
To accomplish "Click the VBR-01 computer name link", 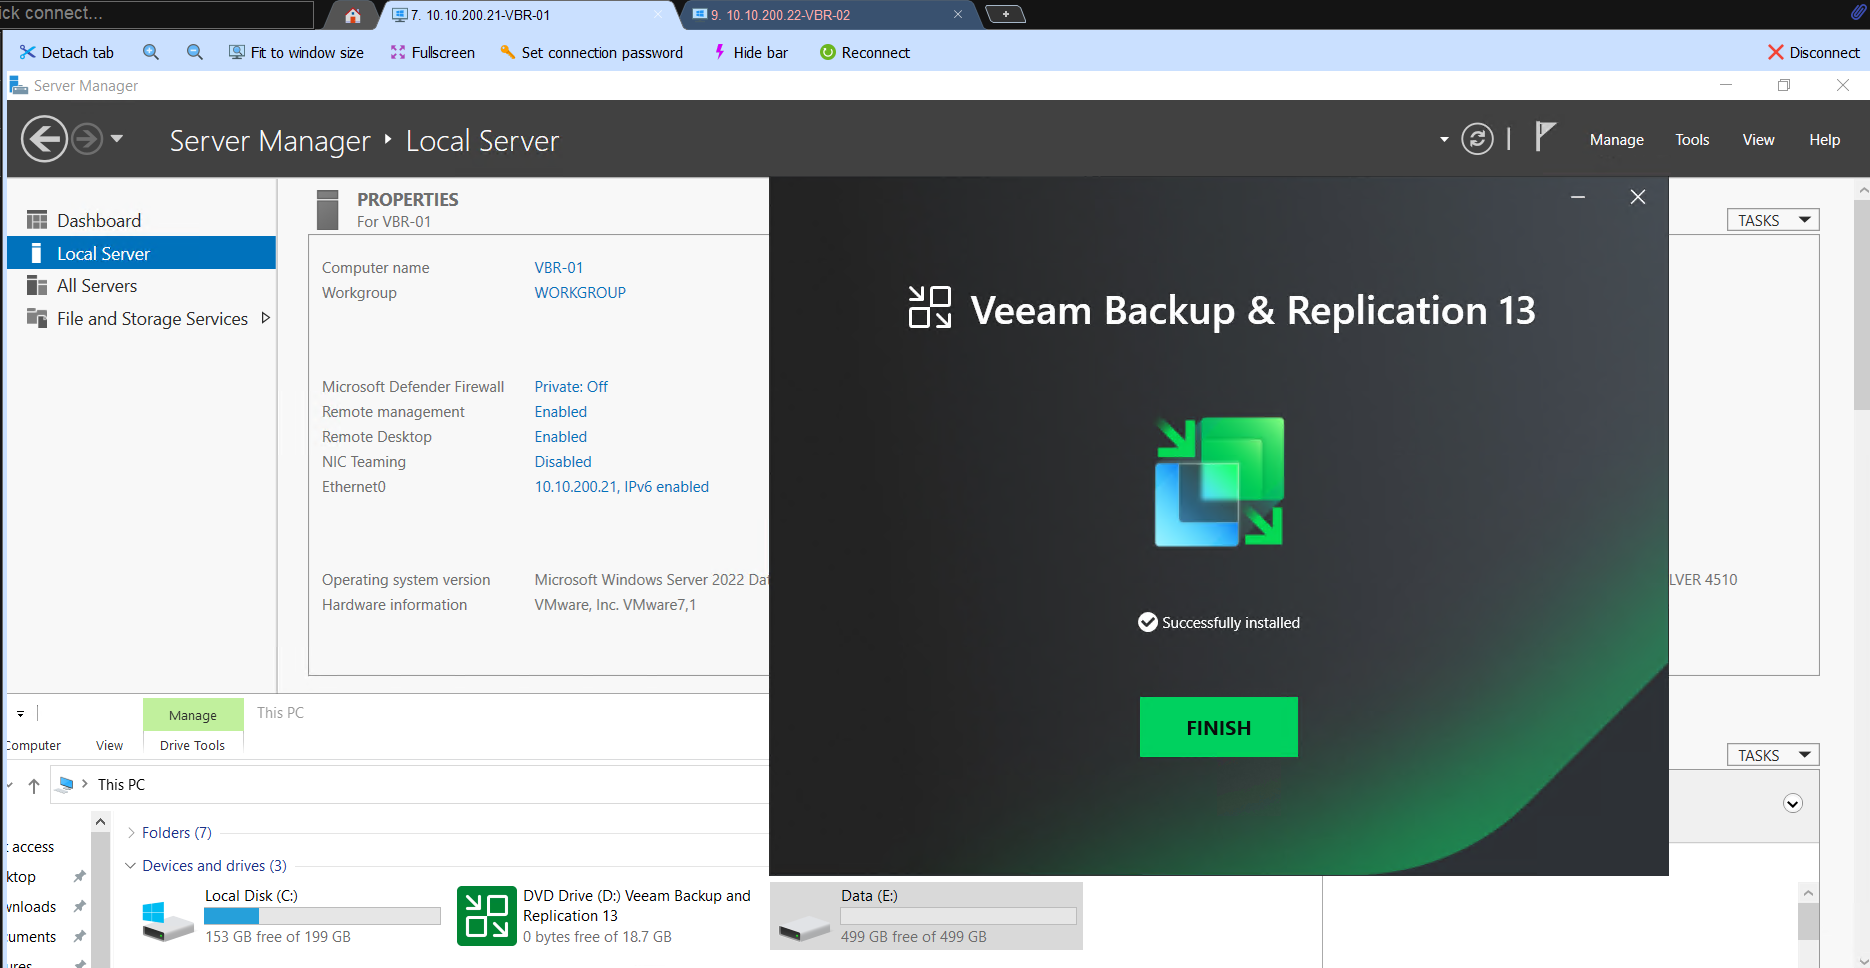I will pos(558,268).
